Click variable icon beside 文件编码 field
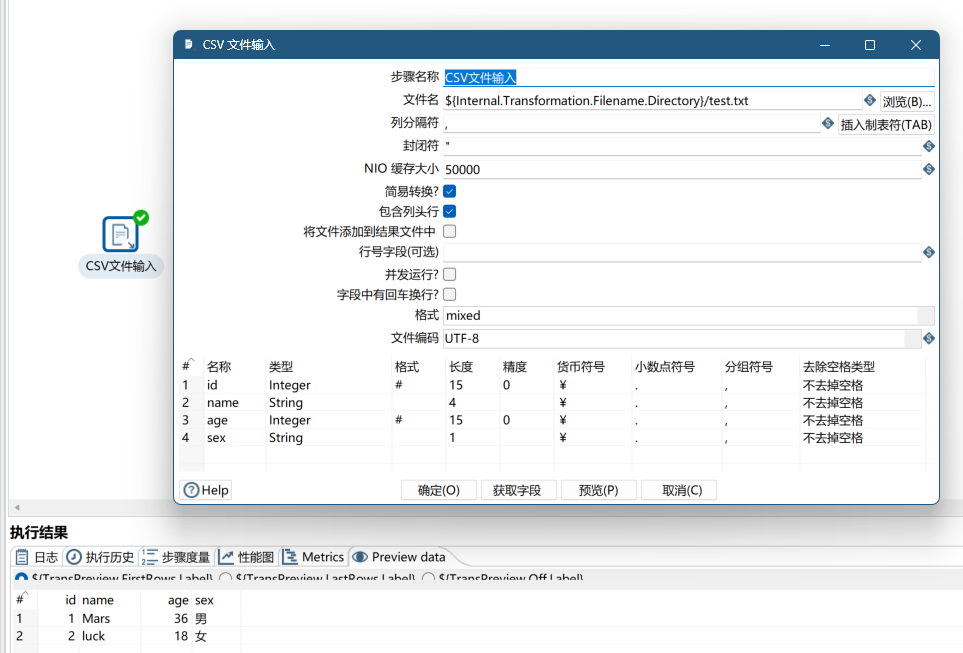The height and width of the screenshot is (653, 963). coord(928,339)
